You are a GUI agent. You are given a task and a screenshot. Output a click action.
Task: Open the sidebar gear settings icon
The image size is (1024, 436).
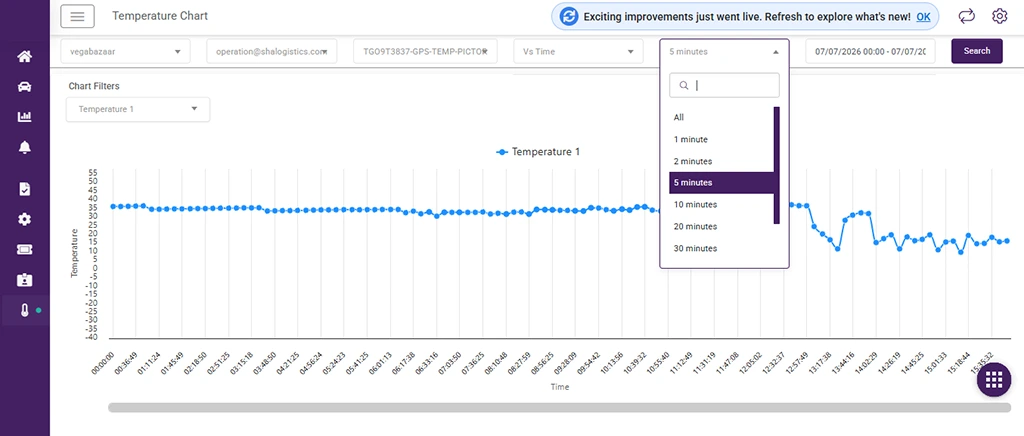(x=25, y=219)
